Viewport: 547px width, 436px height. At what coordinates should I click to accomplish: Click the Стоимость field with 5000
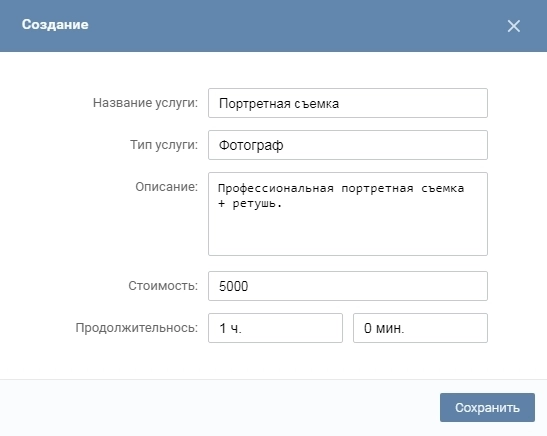[x=348, y=286]
